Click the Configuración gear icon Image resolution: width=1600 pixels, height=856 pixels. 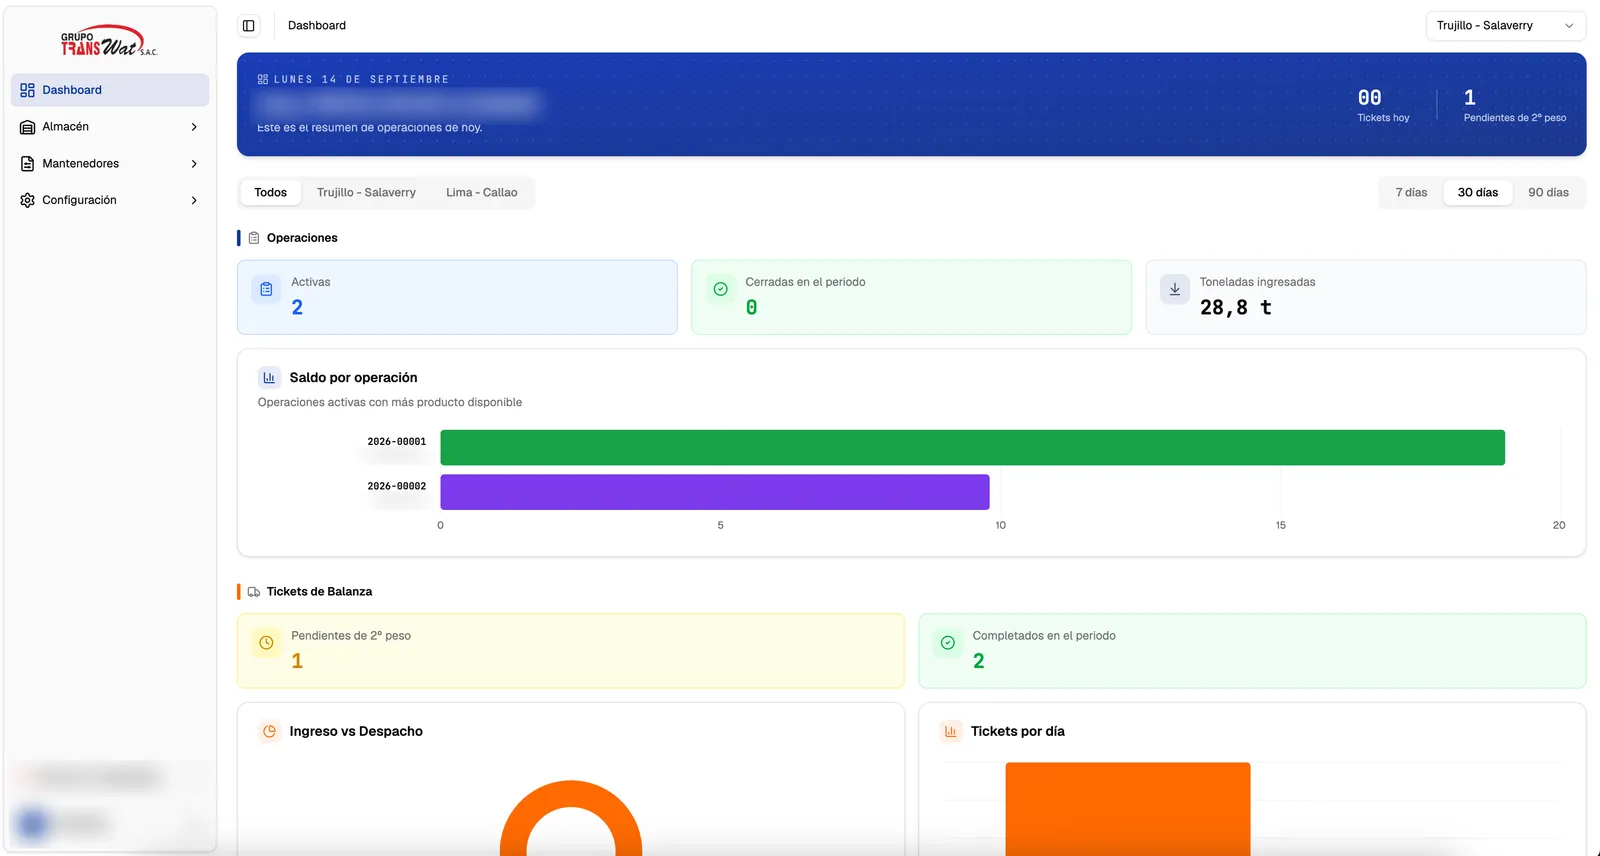pos(28,200)
